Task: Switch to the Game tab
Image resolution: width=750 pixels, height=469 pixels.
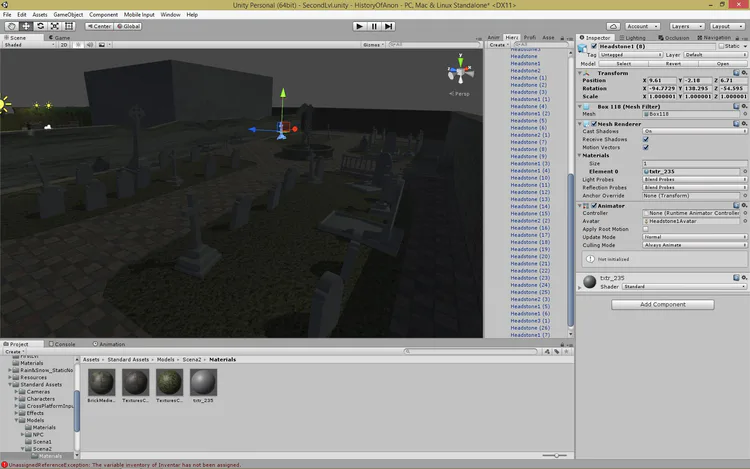Action: pyautogui.click(x=59, y=37)
